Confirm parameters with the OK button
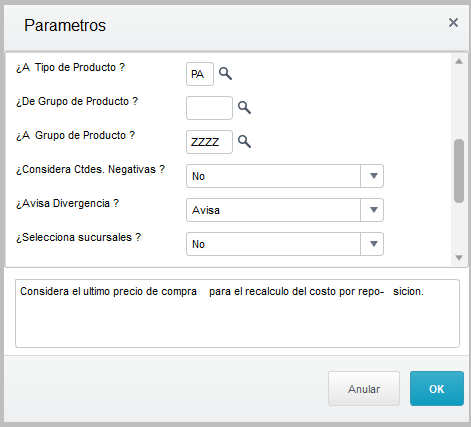This screenshot has height=427, width=471. click(x=437, y=389)
